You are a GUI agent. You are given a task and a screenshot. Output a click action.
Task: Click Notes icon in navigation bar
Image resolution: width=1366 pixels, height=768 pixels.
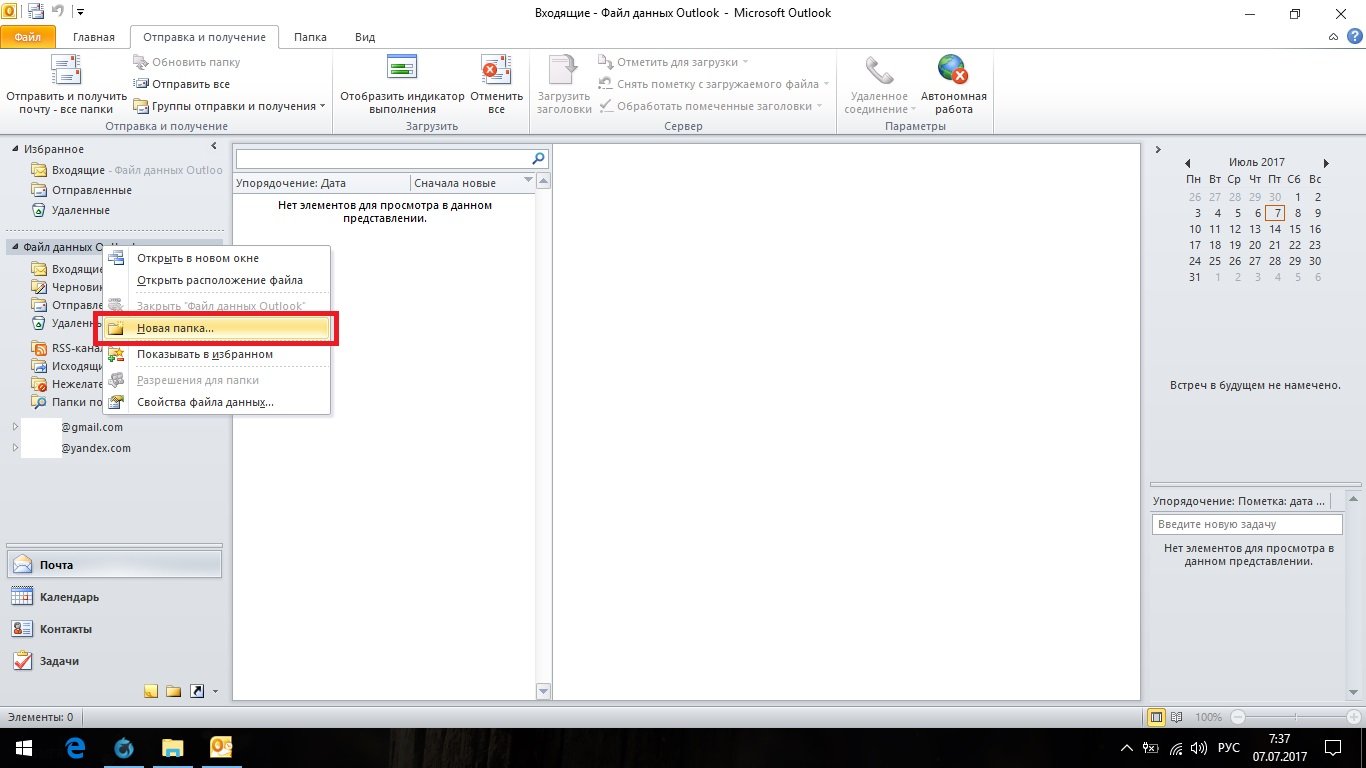151,691
